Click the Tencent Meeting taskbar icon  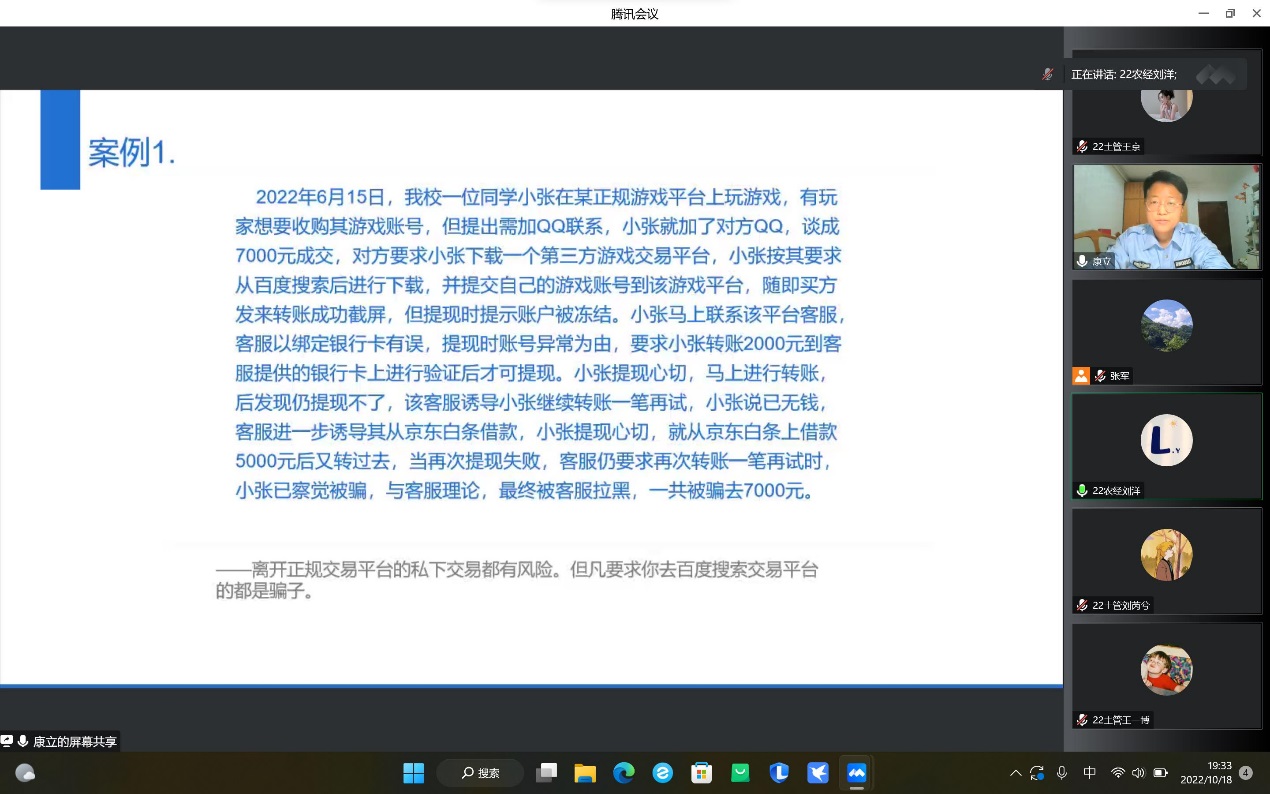[856, 773]
